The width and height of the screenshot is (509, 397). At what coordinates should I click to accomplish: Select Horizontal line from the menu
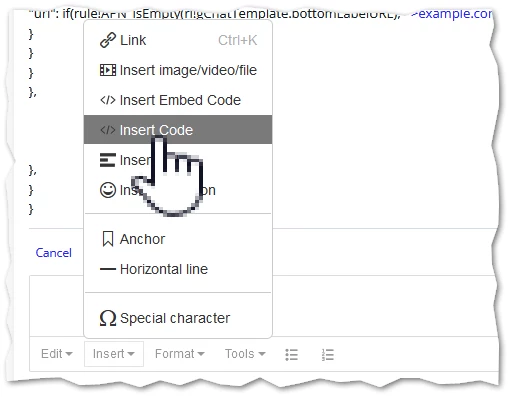tap(178, 269)
